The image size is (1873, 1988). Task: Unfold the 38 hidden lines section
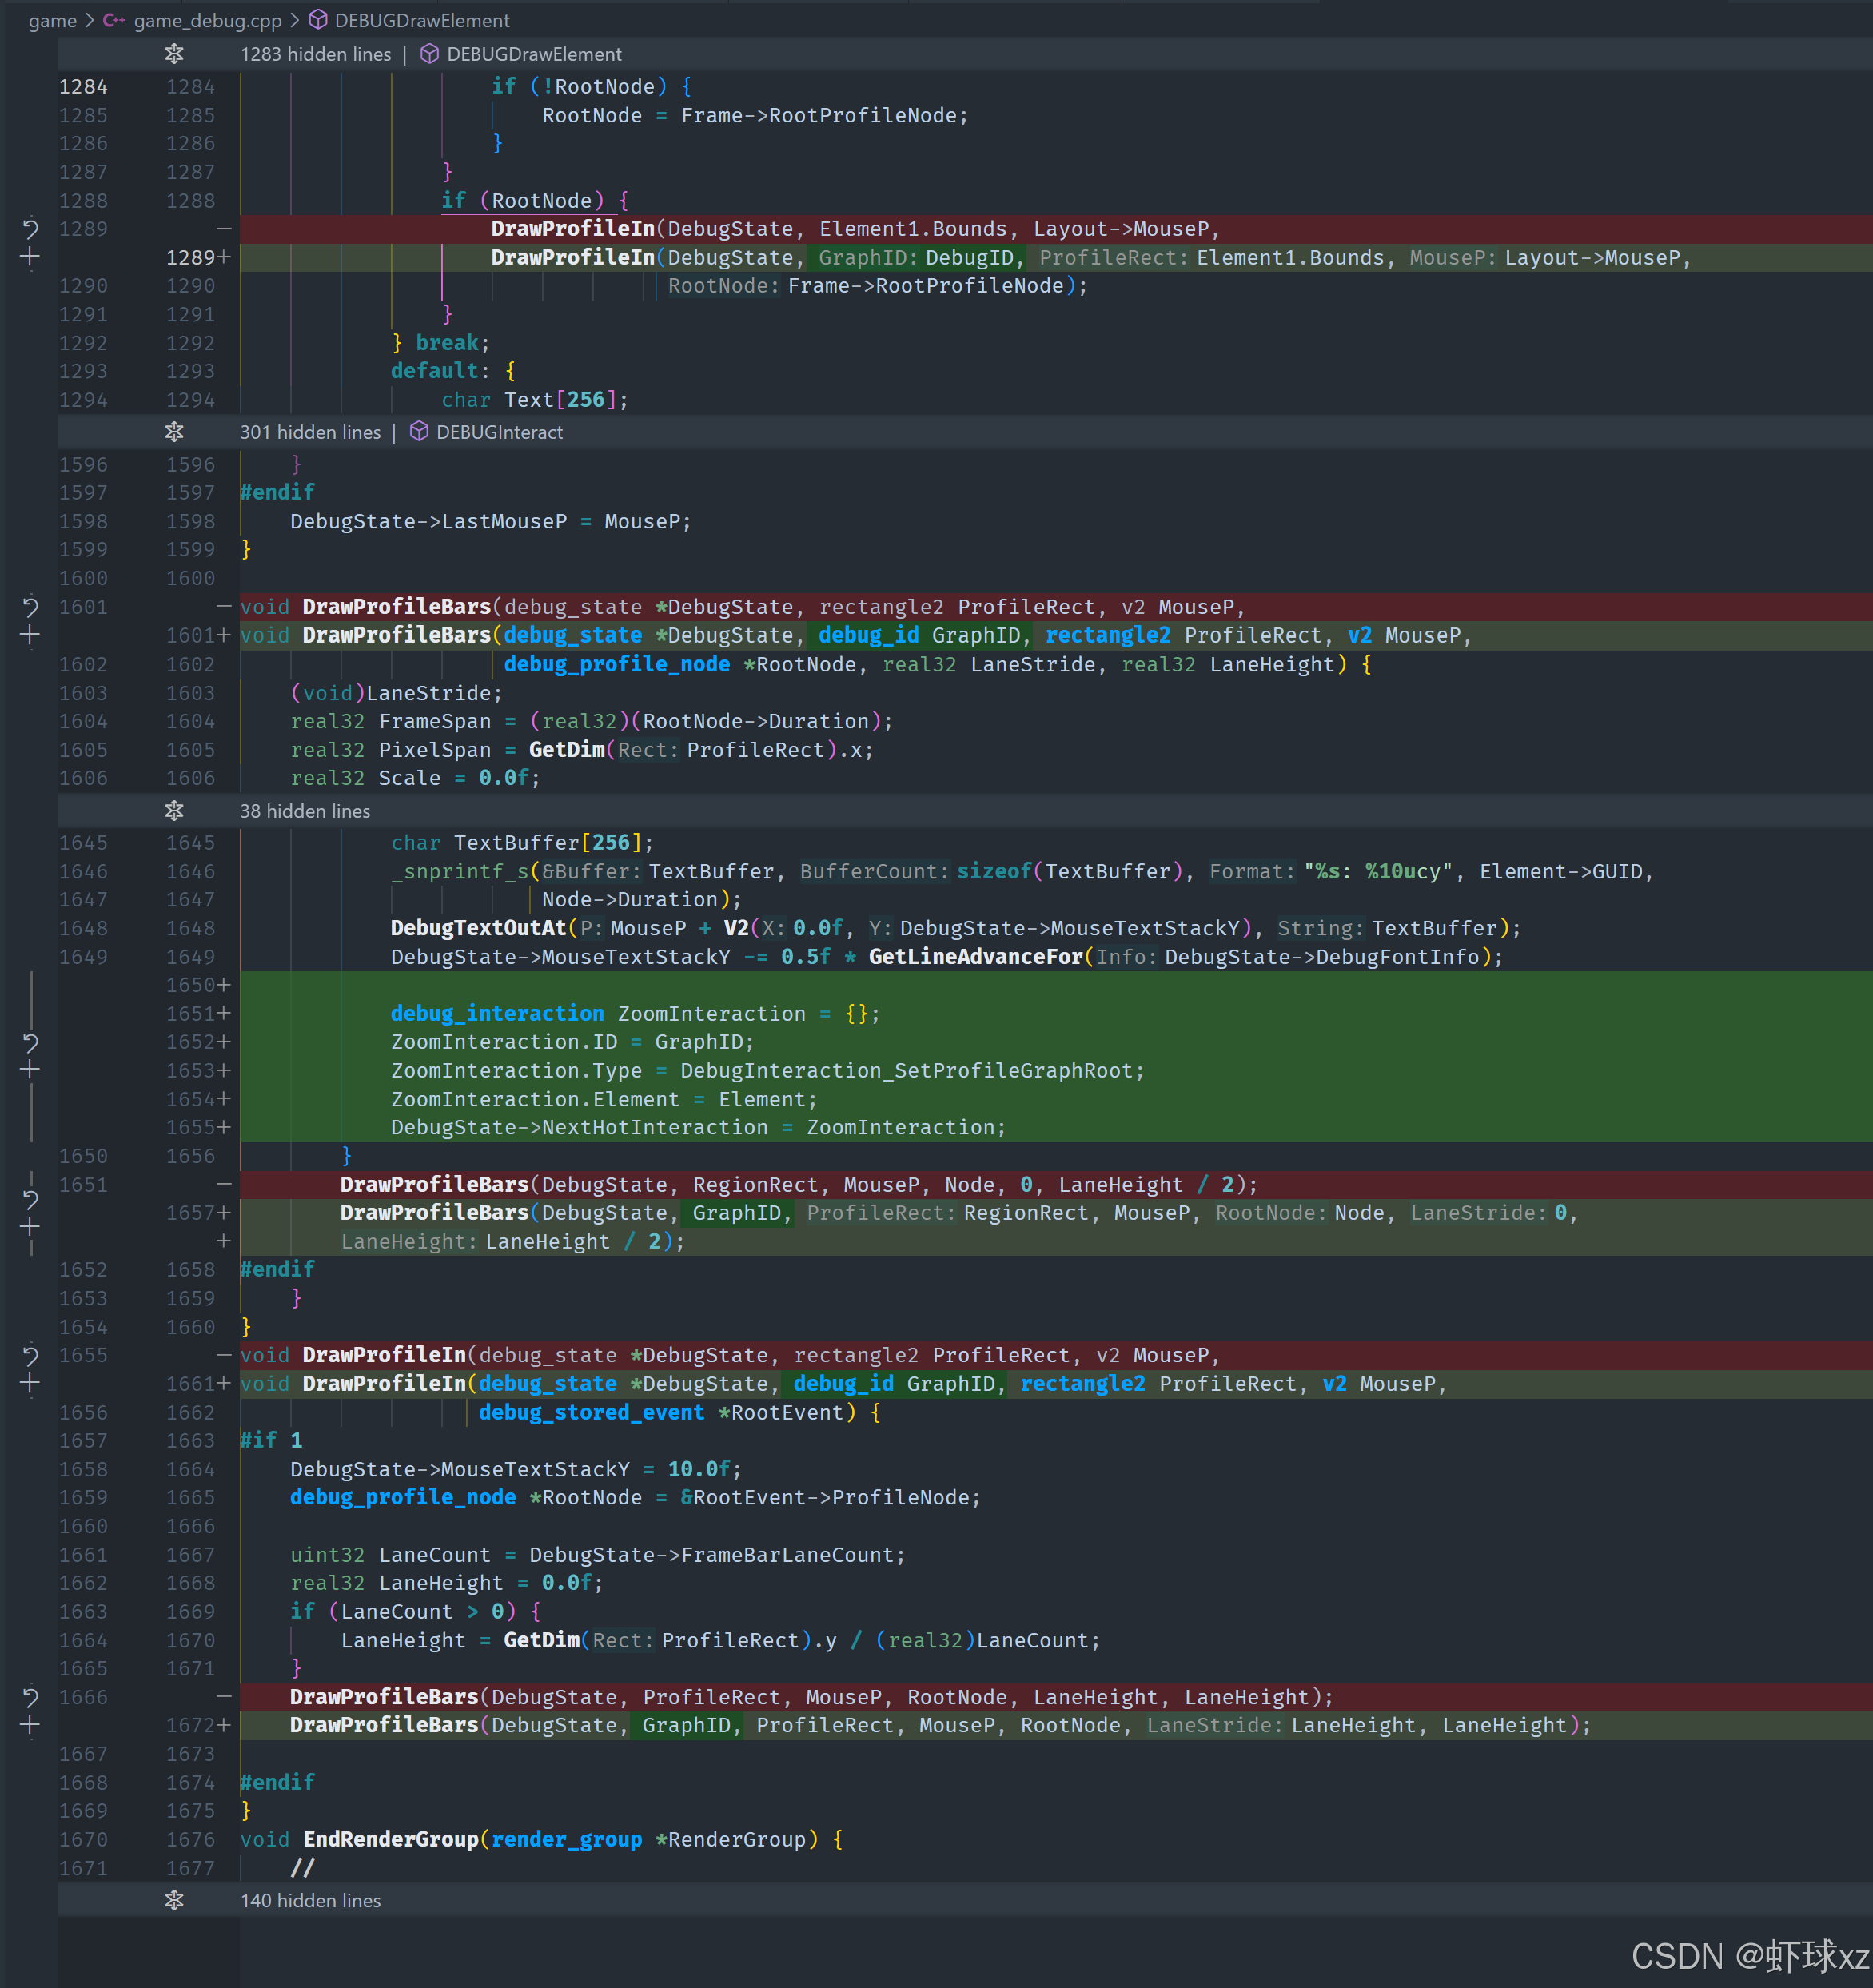[x=174, y=811]
